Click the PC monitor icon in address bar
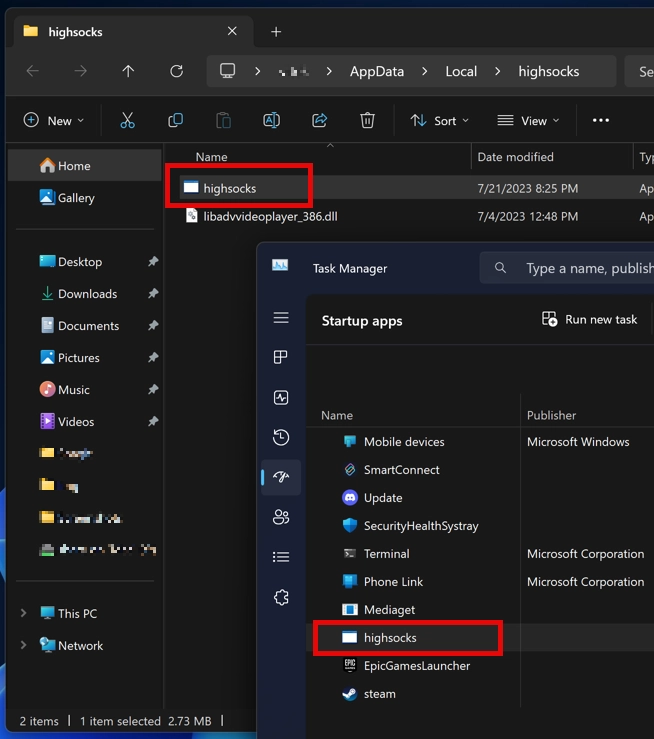The width and height of the screenshot is (654, 739). click(228, 71)
